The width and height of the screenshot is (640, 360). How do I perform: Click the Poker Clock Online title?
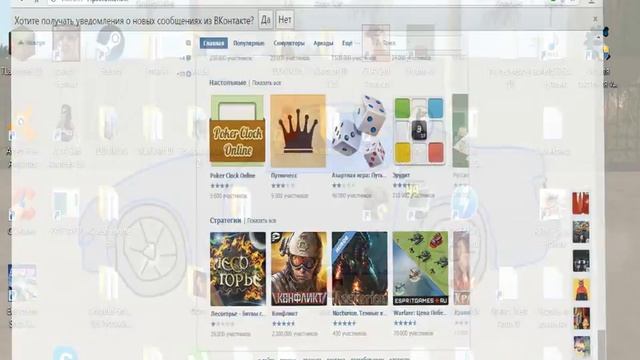pos(232,176)
